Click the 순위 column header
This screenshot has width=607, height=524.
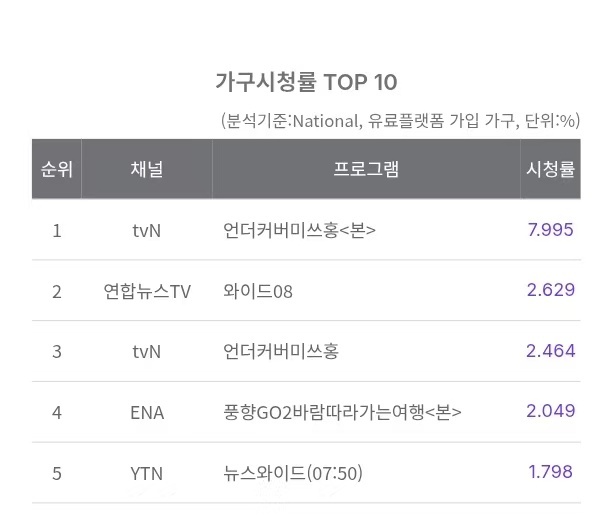point(57,169)
